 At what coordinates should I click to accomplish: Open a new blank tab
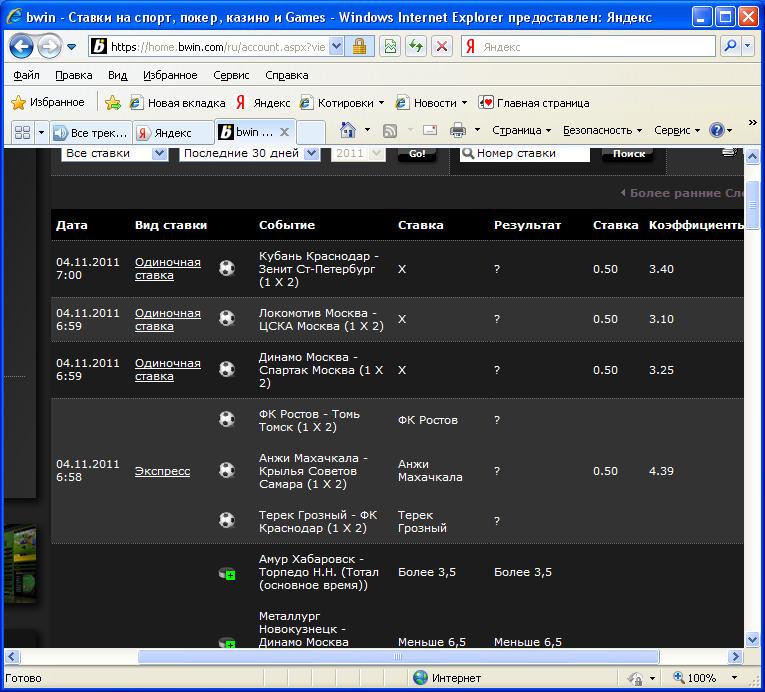click(x=311, y=132)
